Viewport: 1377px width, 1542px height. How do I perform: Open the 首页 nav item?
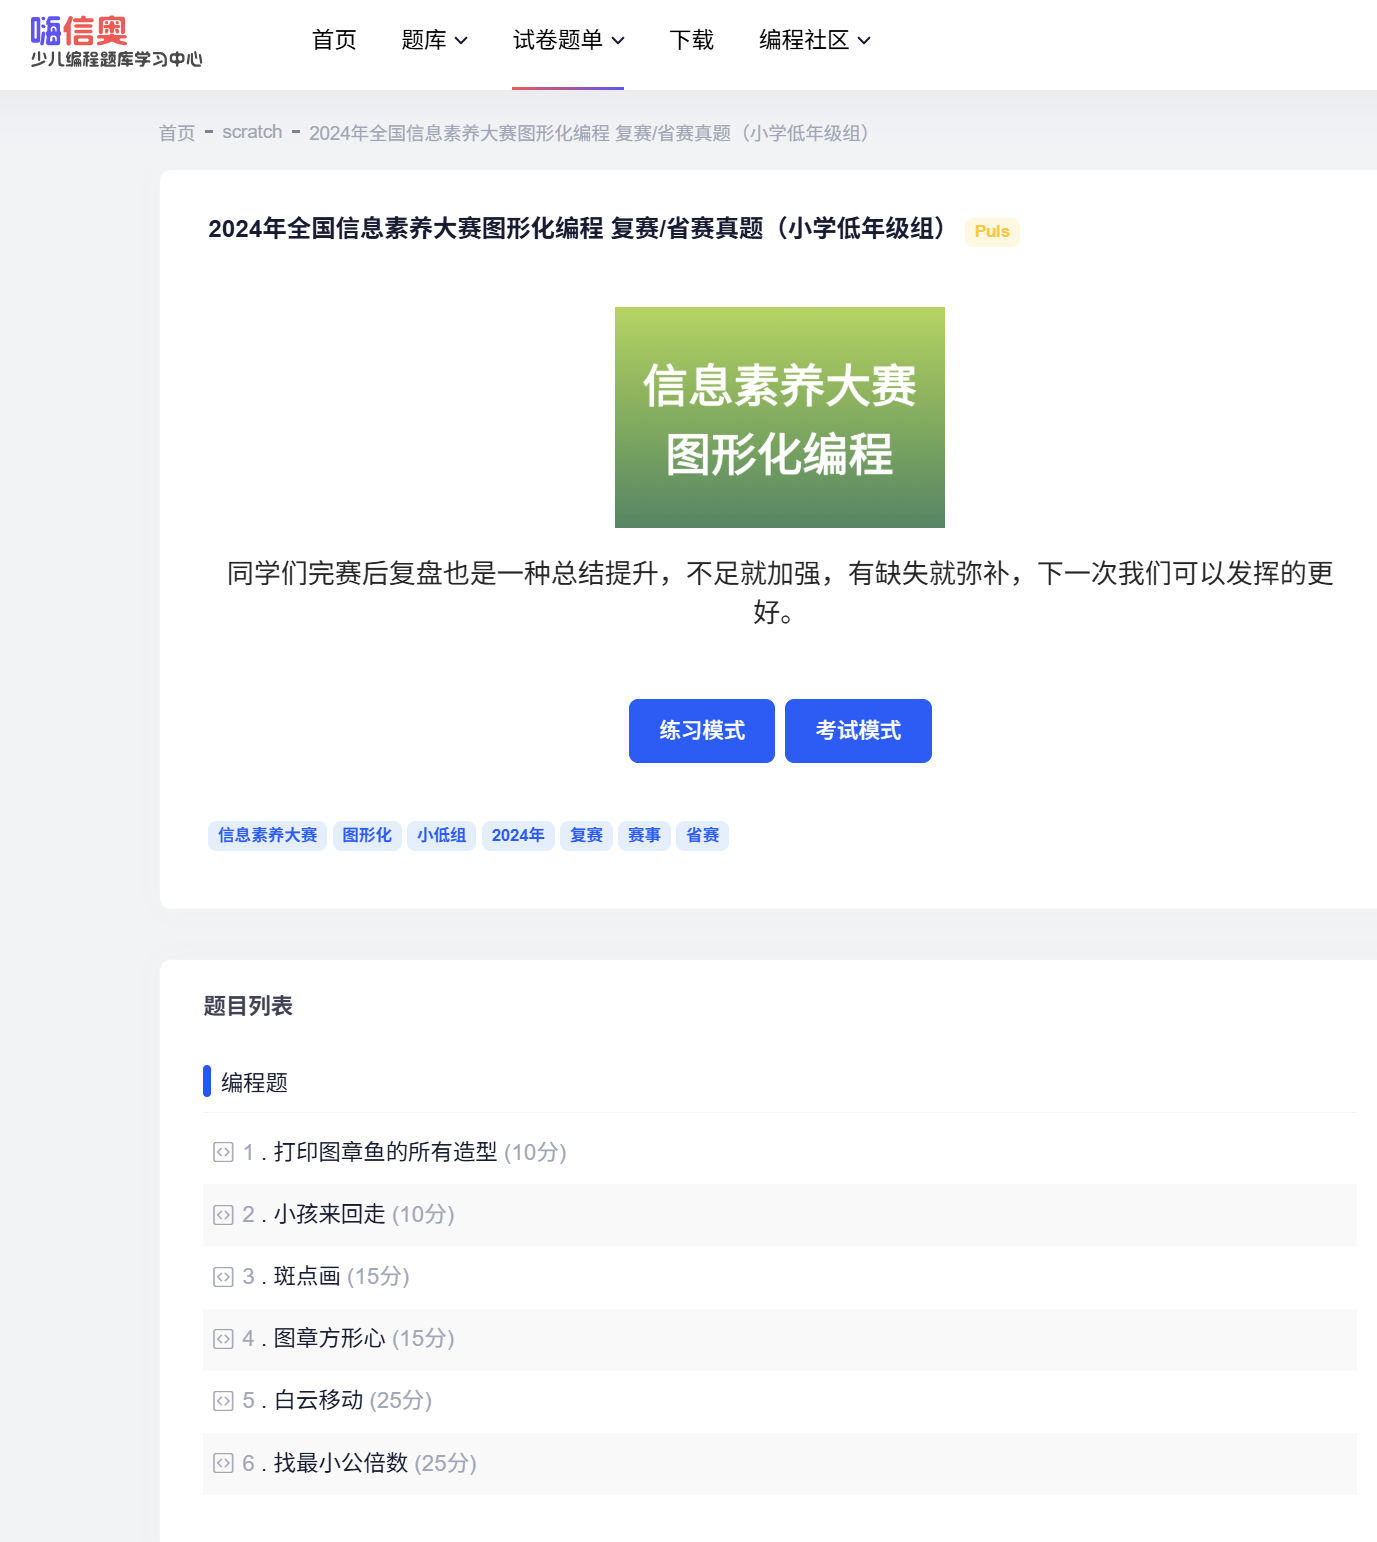334,40
